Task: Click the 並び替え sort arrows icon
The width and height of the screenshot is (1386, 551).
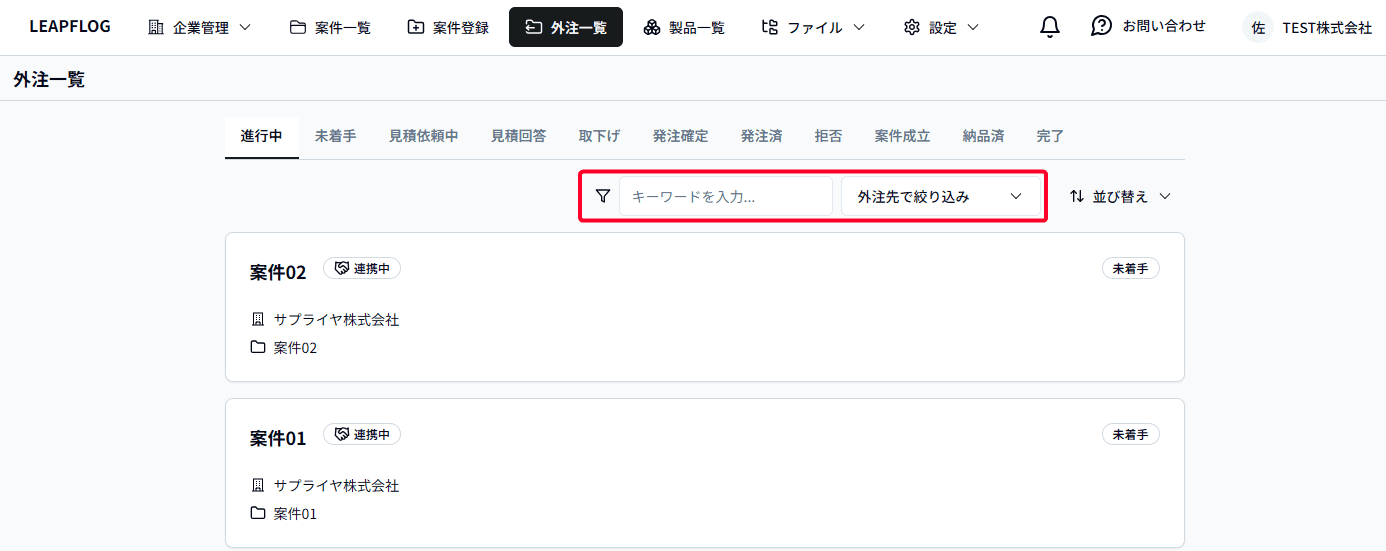Action: point(1077,197)
